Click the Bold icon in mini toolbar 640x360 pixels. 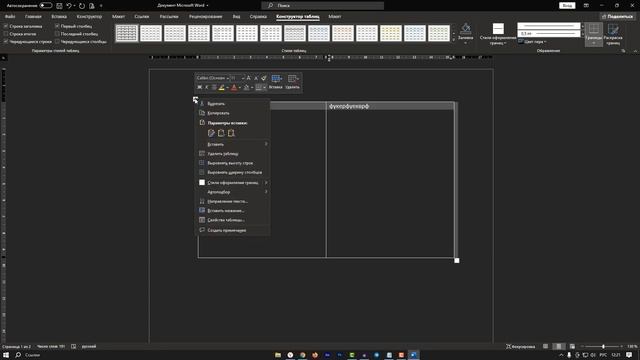[x=199, y=87]
